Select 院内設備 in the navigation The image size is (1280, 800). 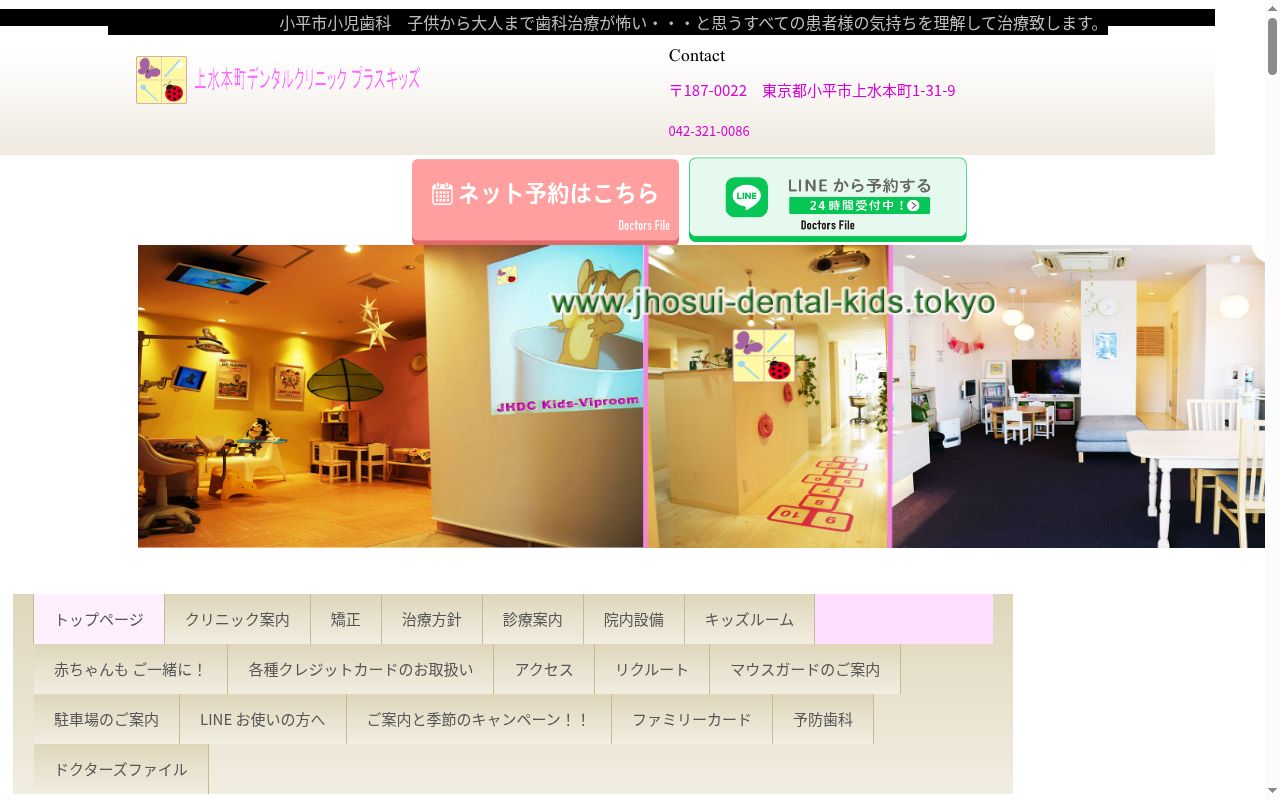click(x=634, y=620)
